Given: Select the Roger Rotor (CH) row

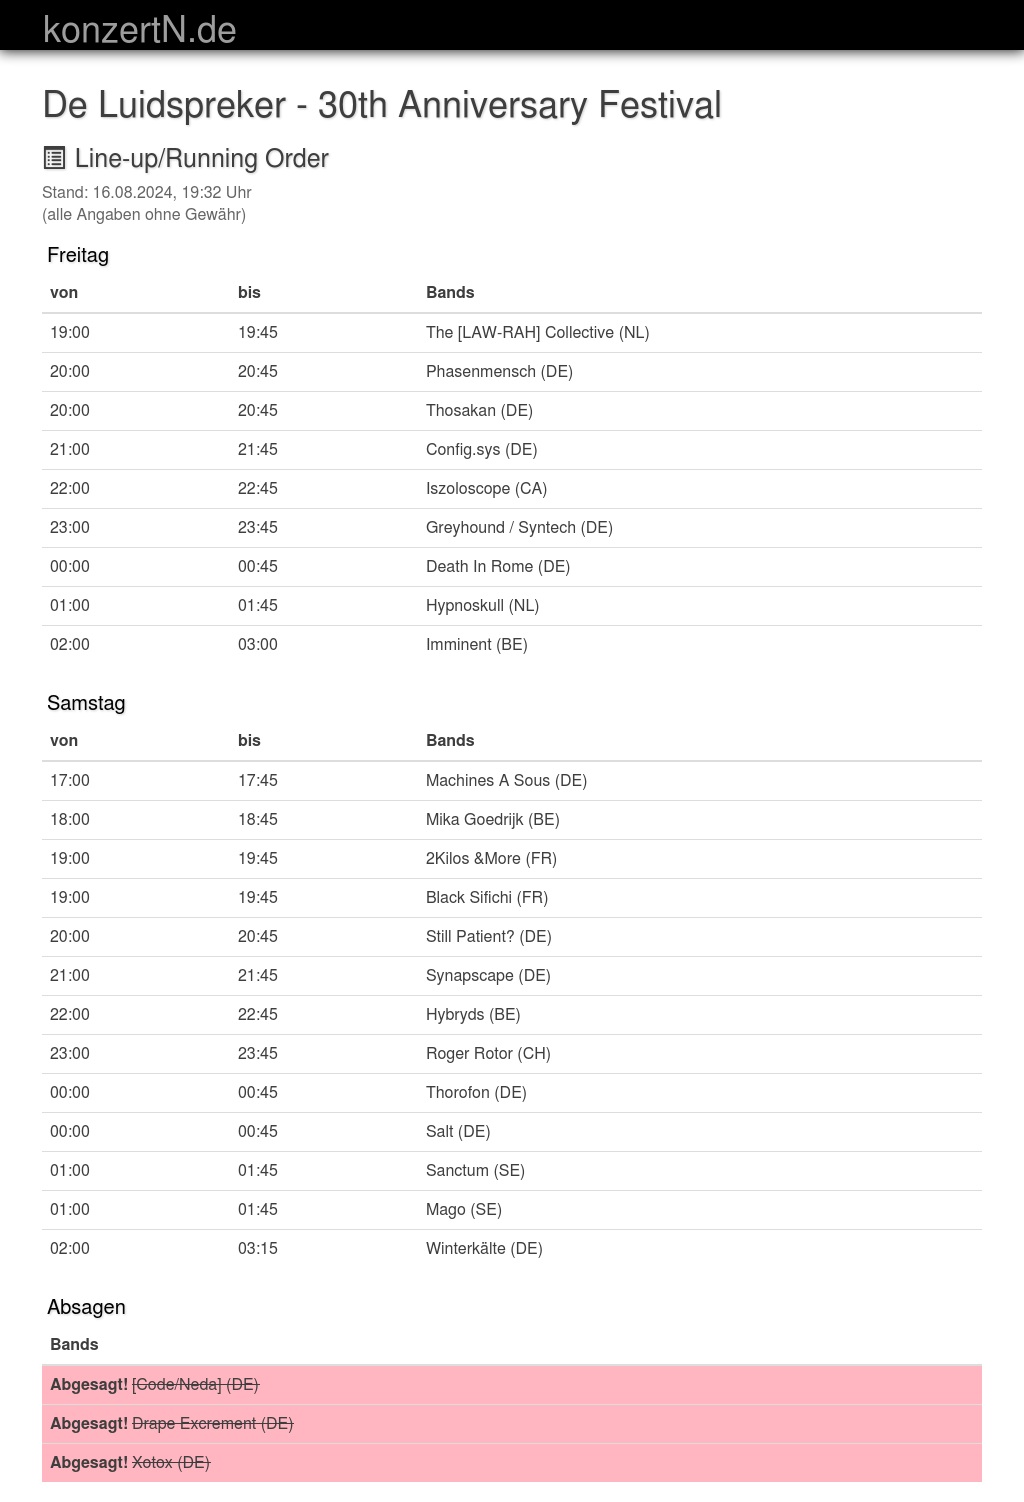Looking at the screenshot, I should click(x=512, y=1054).
